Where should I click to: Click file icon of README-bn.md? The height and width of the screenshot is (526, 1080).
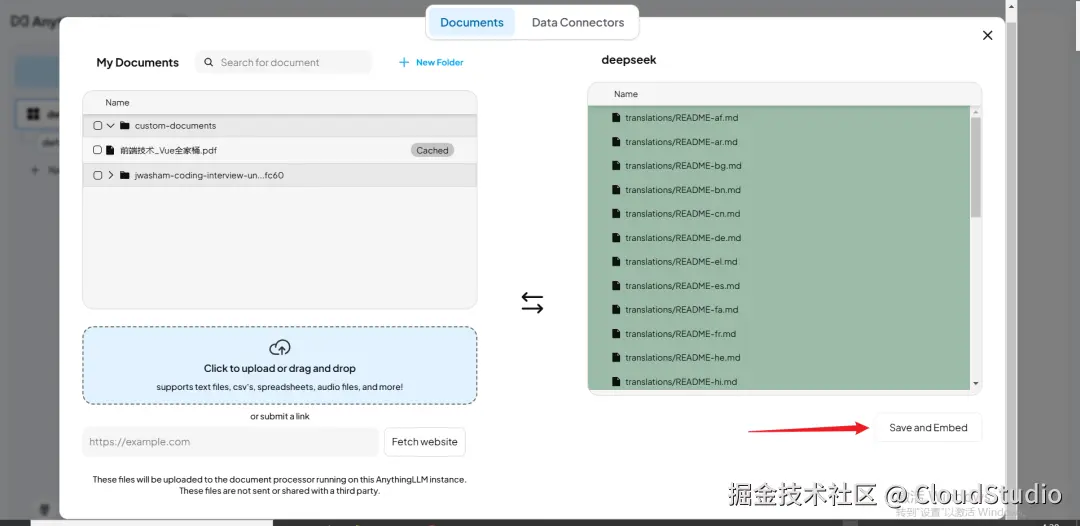pyautogui.click(x=616, y=190)
